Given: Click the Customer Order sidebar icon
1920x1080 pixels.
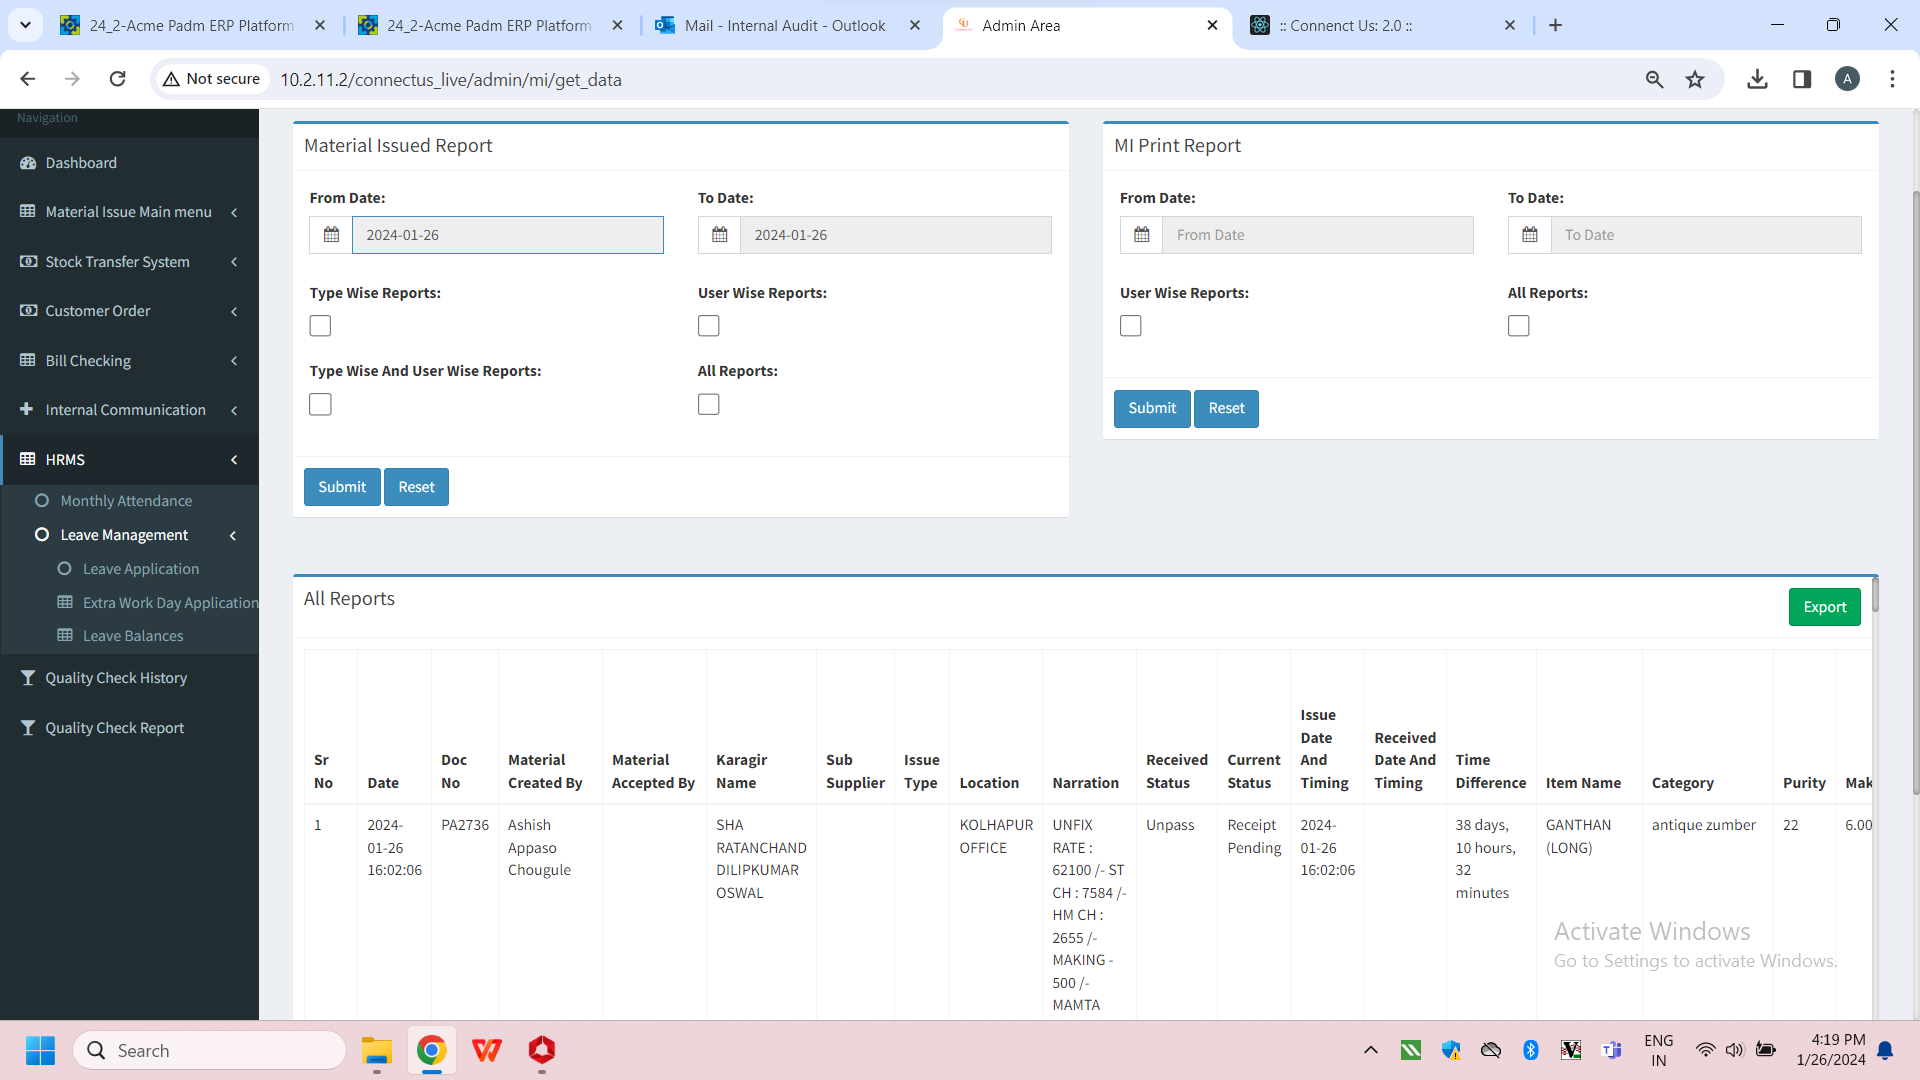Looking at the screenshot, I should 28,311.
